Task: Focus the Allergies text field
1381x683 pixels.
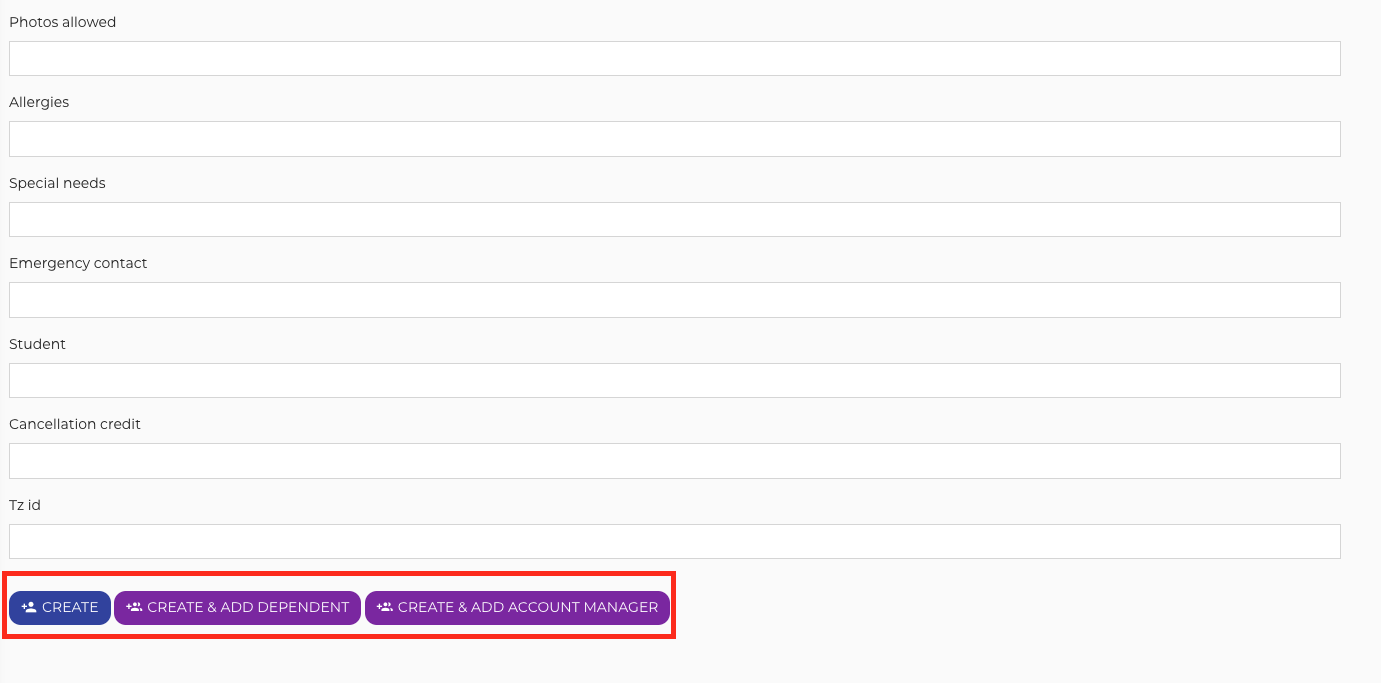Action: pos(675,139)
